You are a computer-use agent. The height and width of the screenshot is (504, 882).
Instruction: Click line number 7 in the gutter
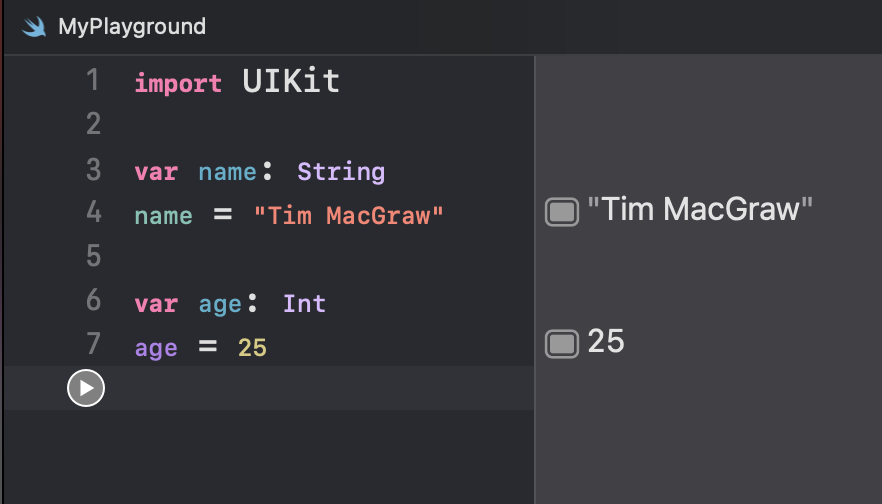point(93,344)
